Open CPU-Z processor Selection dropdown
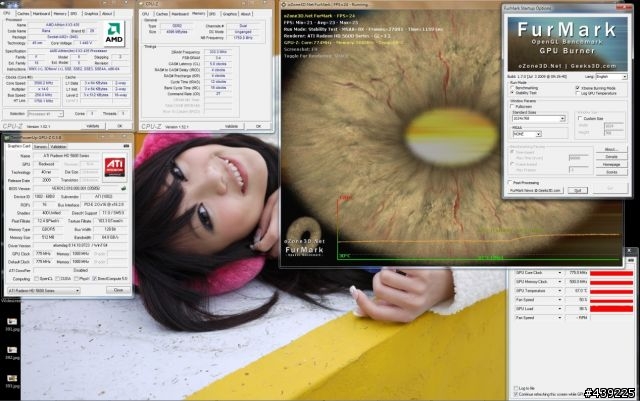This screenshot has width=640, height=401. [x=45, y=114]
